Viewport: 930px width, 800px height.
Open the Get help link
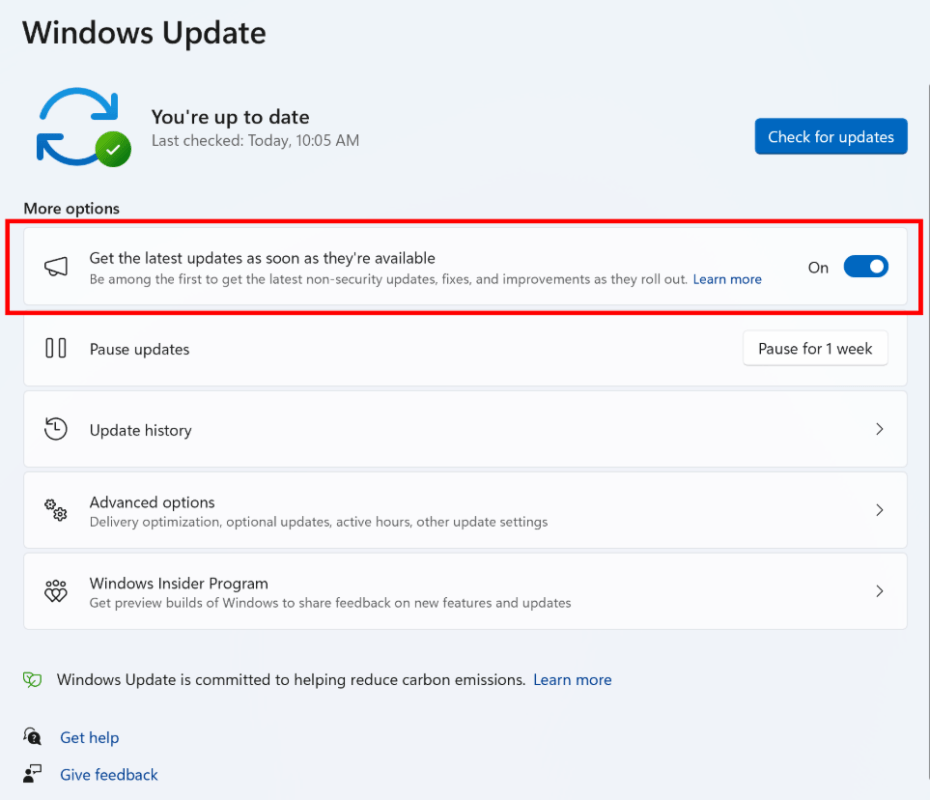tap(90, 737)
